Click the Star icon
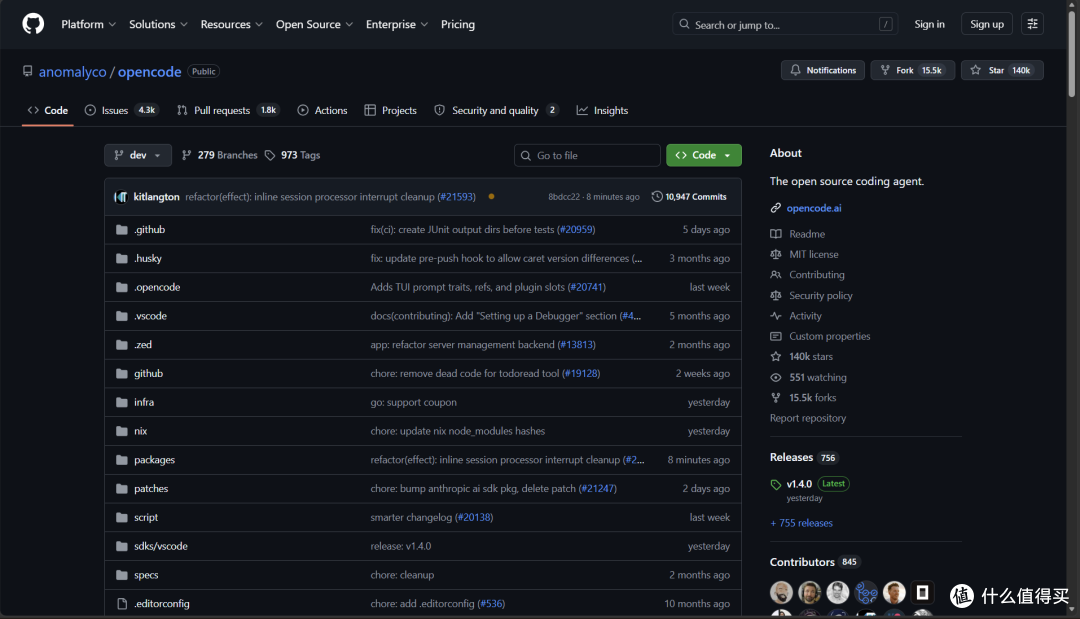 click(975, 70)
